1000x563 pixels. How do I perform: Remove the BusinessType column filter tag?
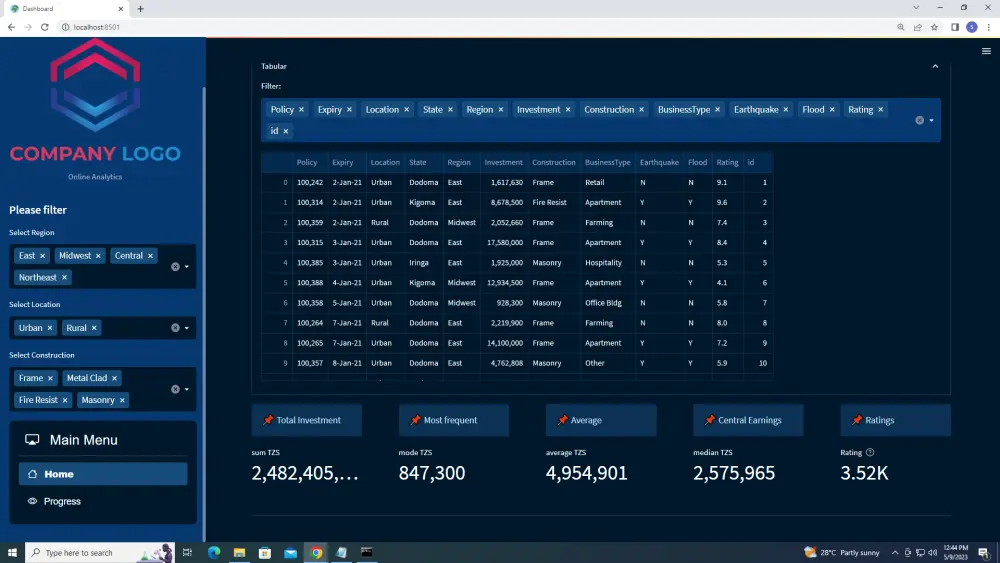[717, 110]
